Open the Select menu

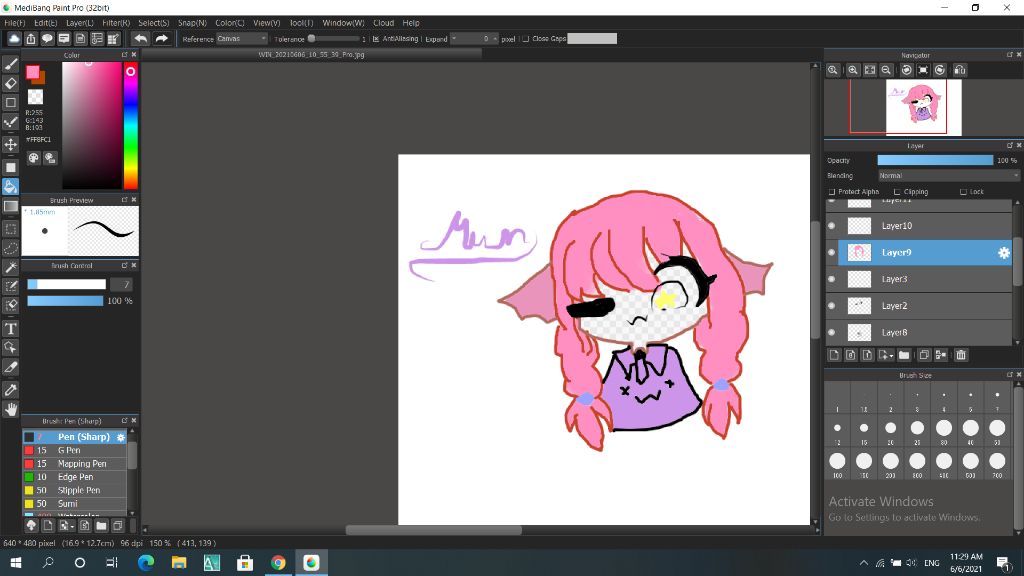(x=153, y=23)
